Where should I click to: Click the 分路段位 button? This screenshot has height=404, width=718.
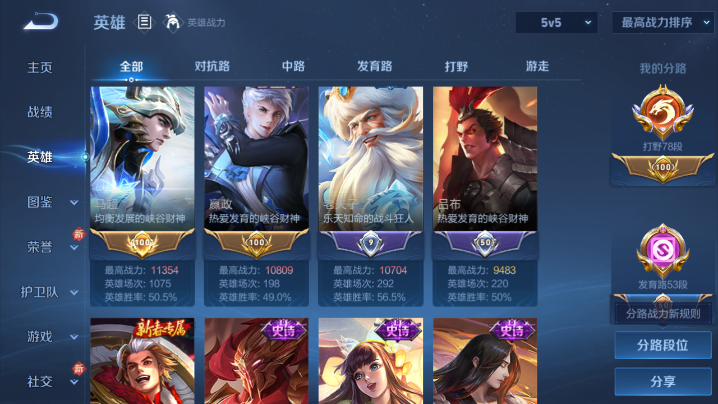pos(663,345)
